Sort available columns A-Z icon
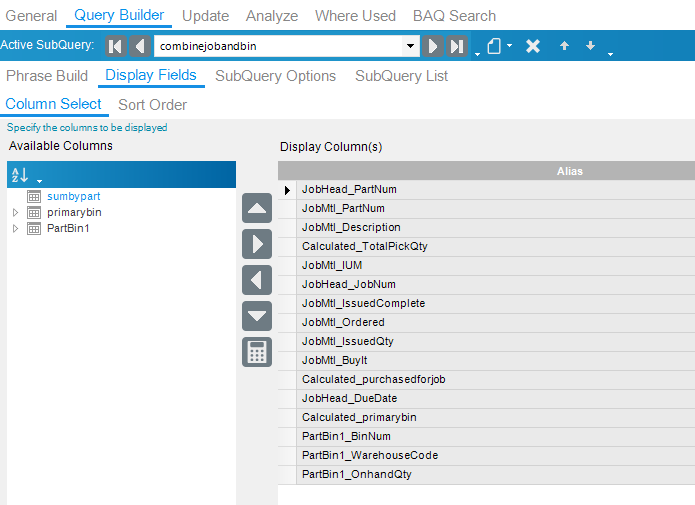The image size is (695, 505). point(20,175)
